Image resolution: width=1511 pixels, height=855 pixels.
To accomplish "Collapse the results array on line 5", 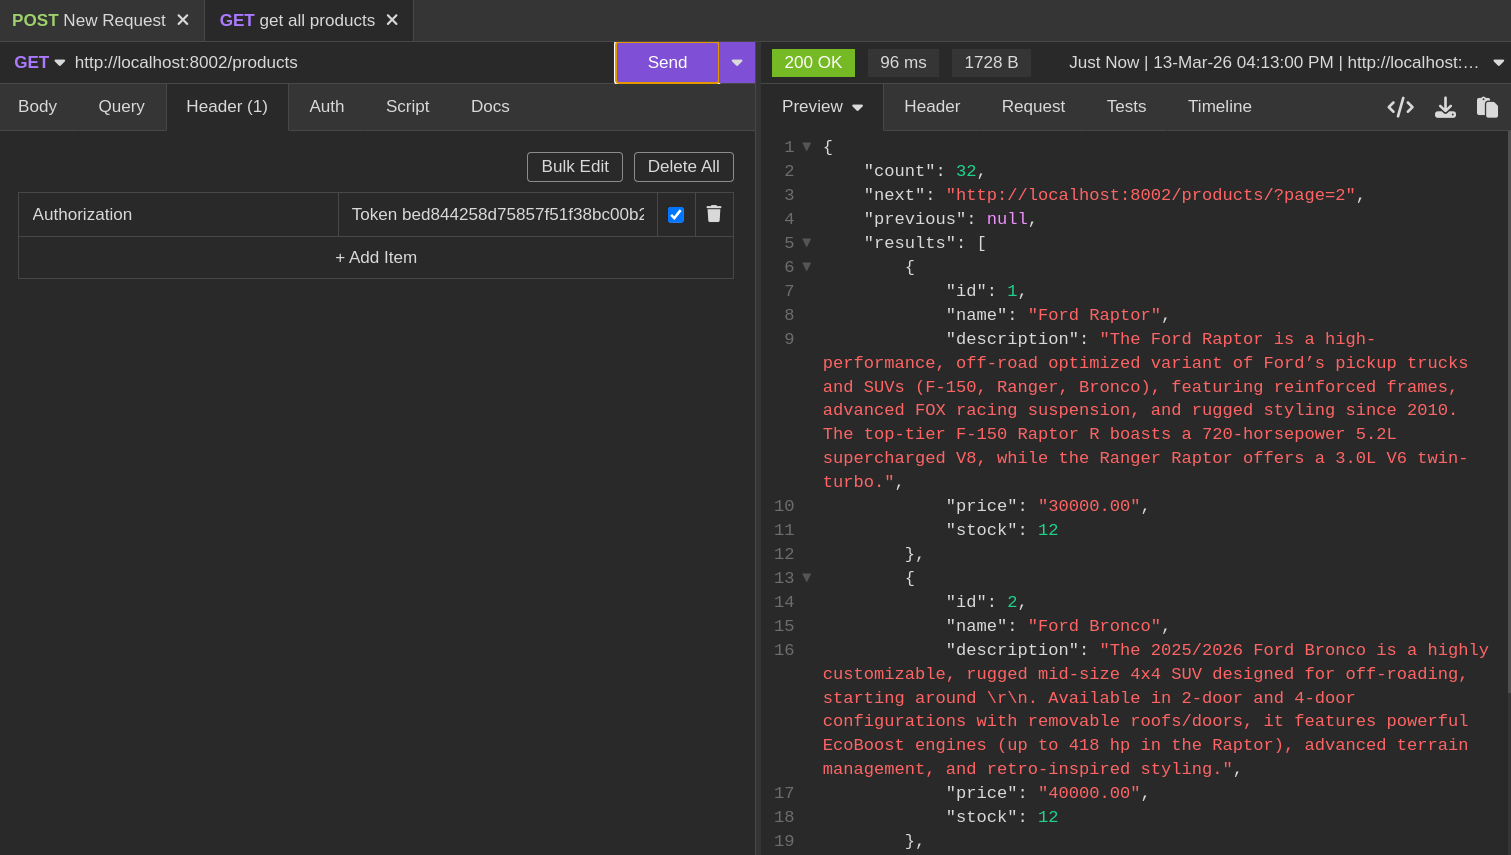I will point(807,243).
